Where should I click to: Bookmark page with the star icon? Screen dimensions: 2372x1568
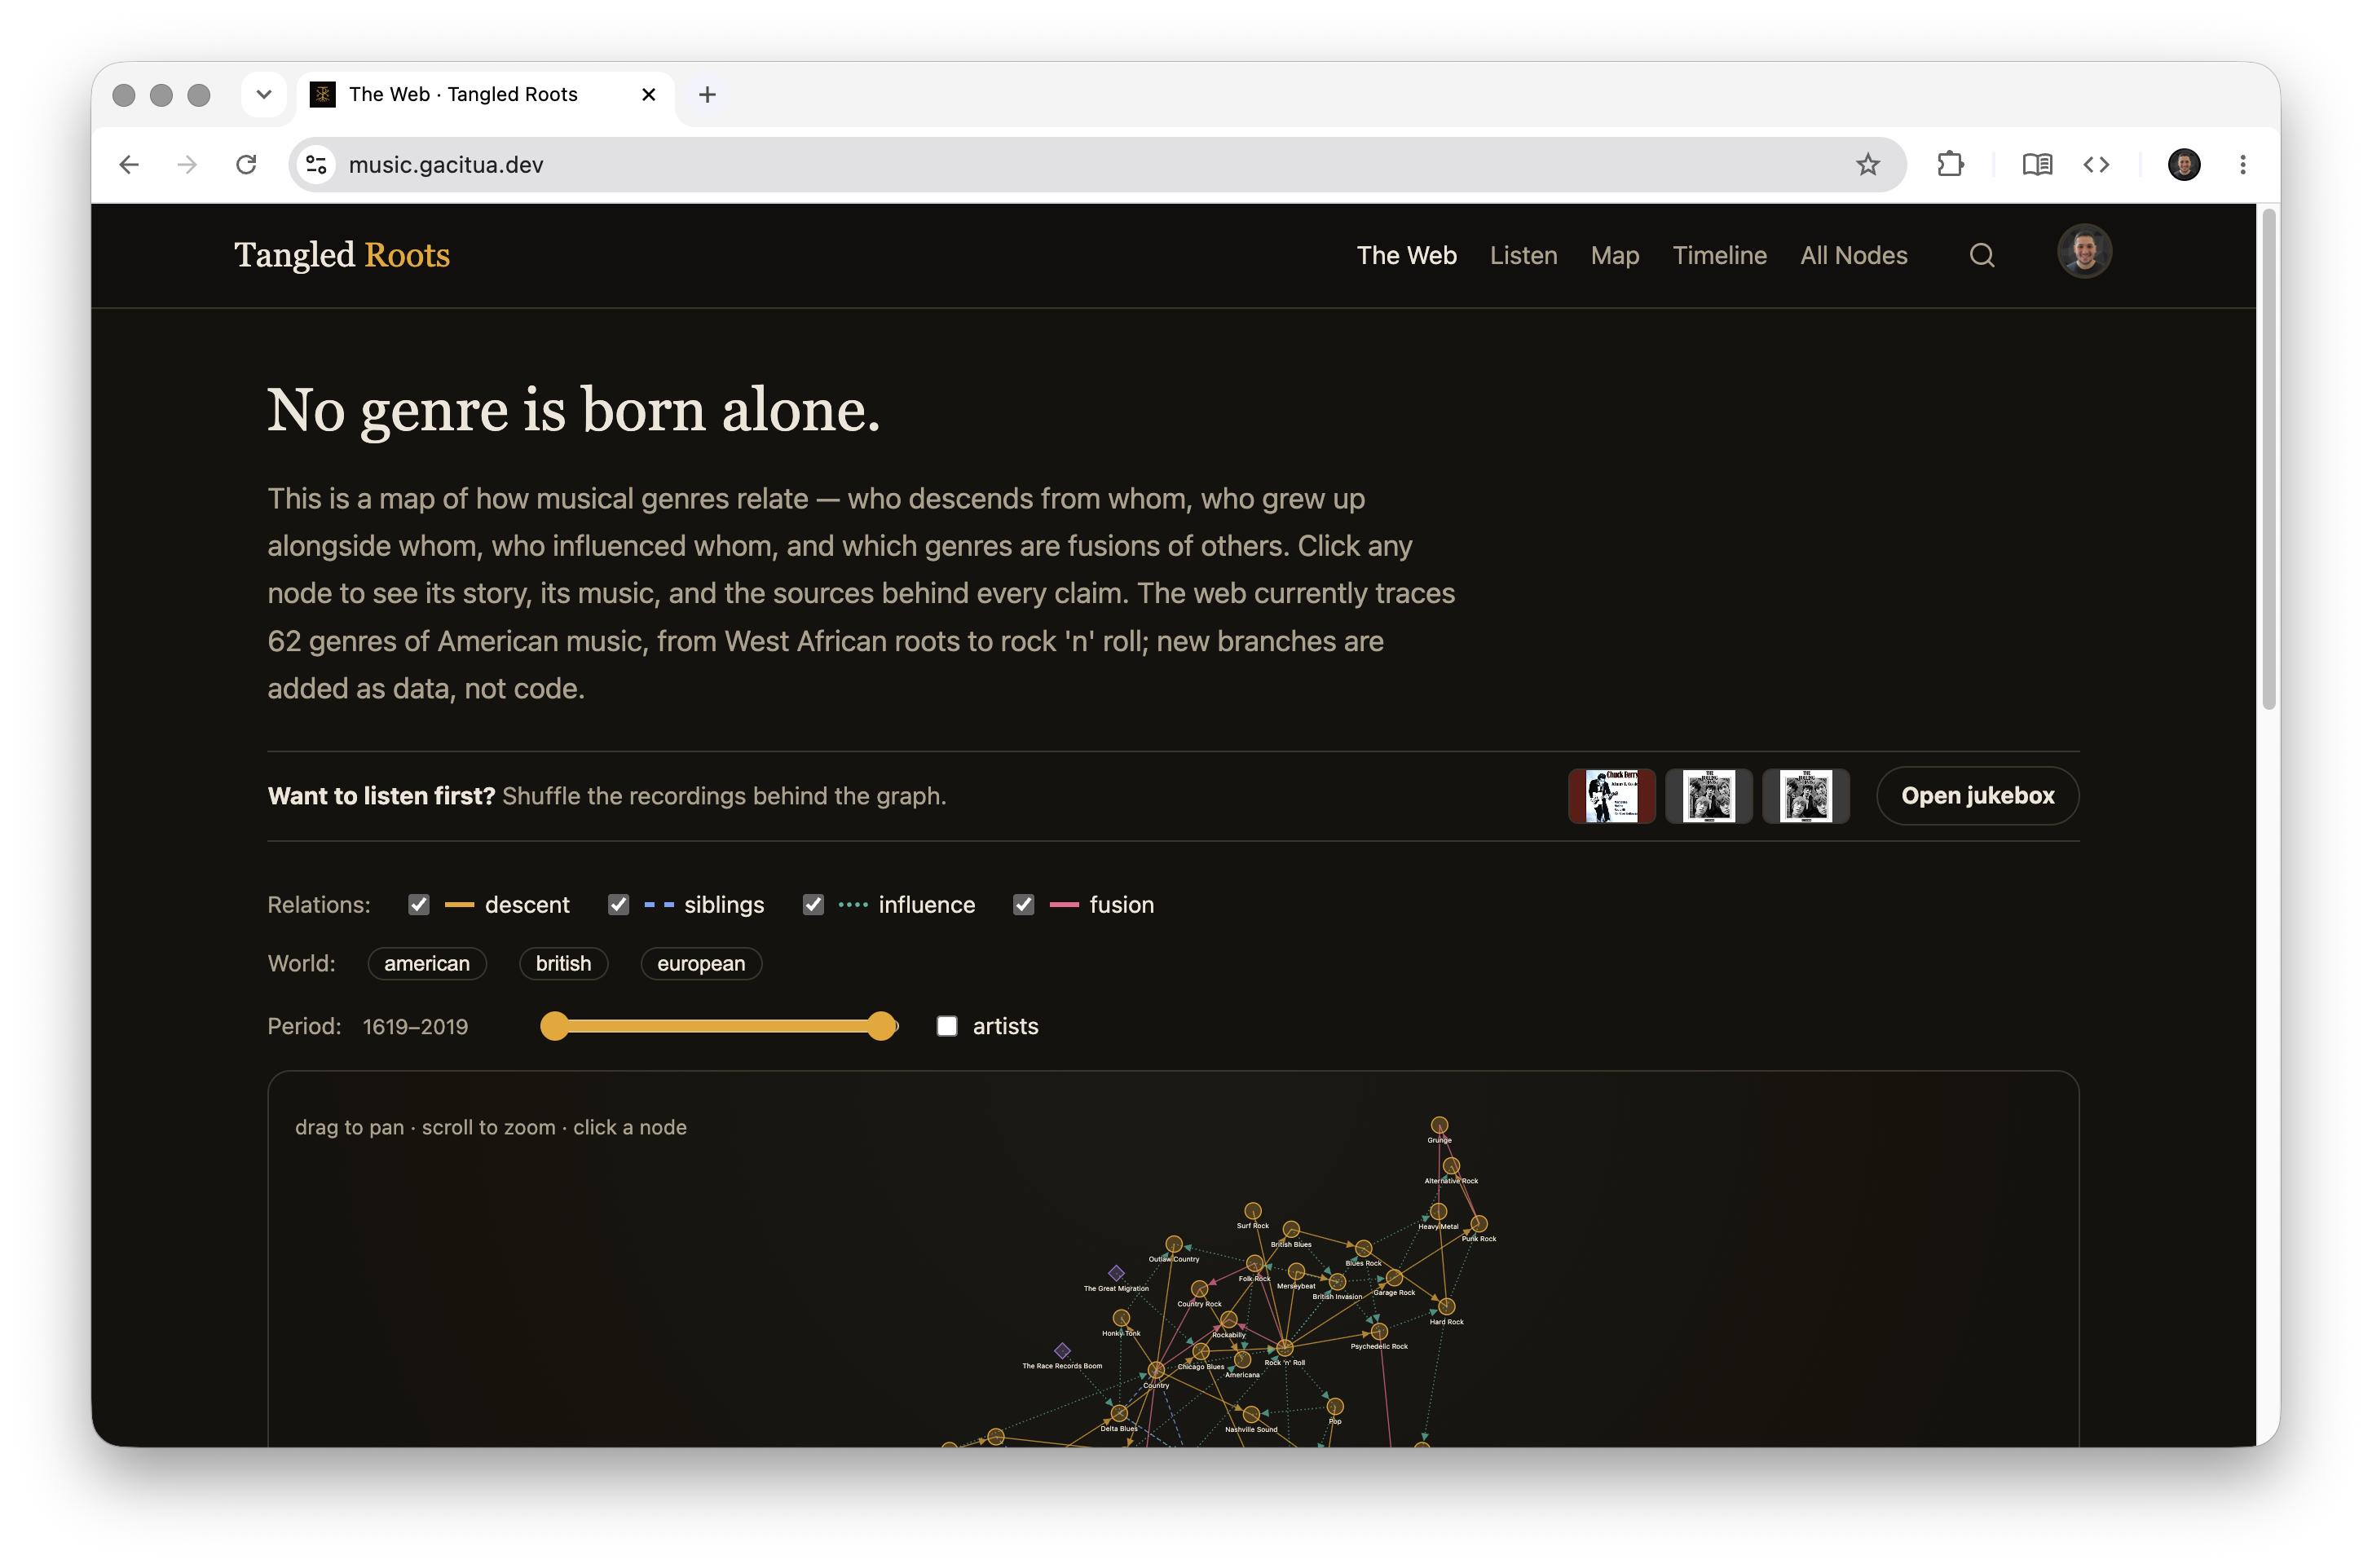point(1867,165)
